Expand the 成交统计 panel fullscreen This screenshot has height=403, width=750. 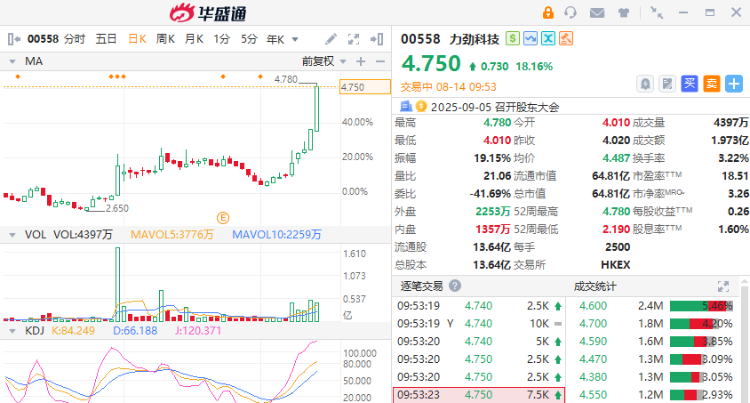point(723,286)
